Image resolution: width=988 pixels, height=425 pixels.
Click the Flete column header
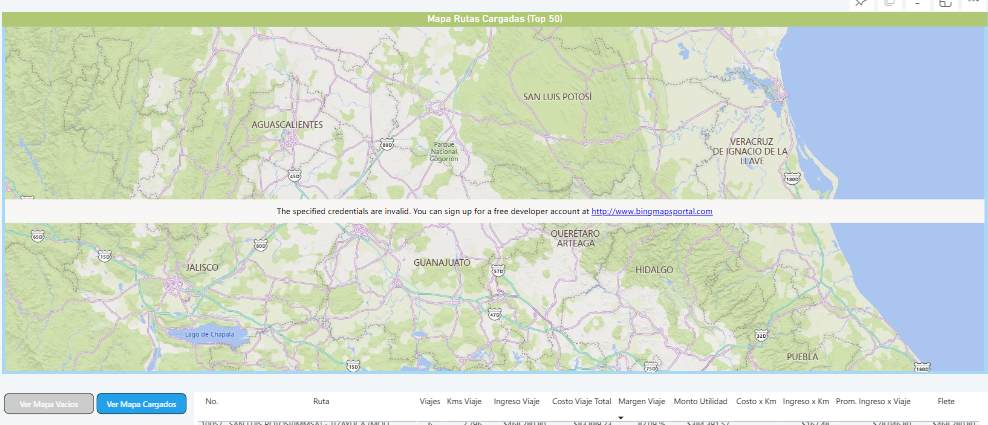[x=945, y=402]
